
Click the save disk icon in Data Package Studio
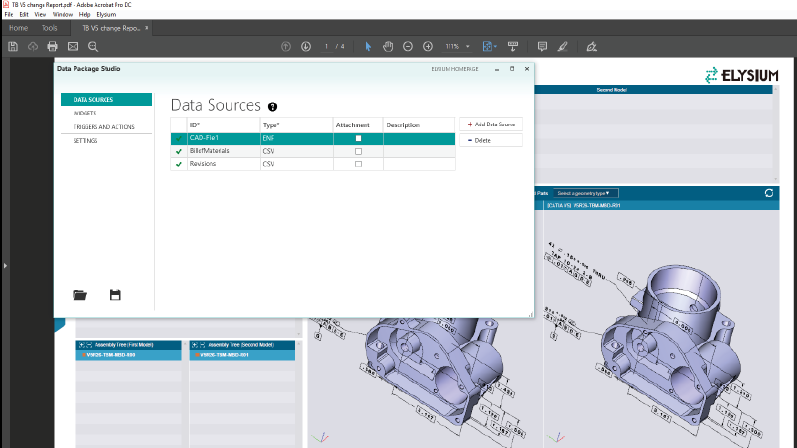(115, 295)
